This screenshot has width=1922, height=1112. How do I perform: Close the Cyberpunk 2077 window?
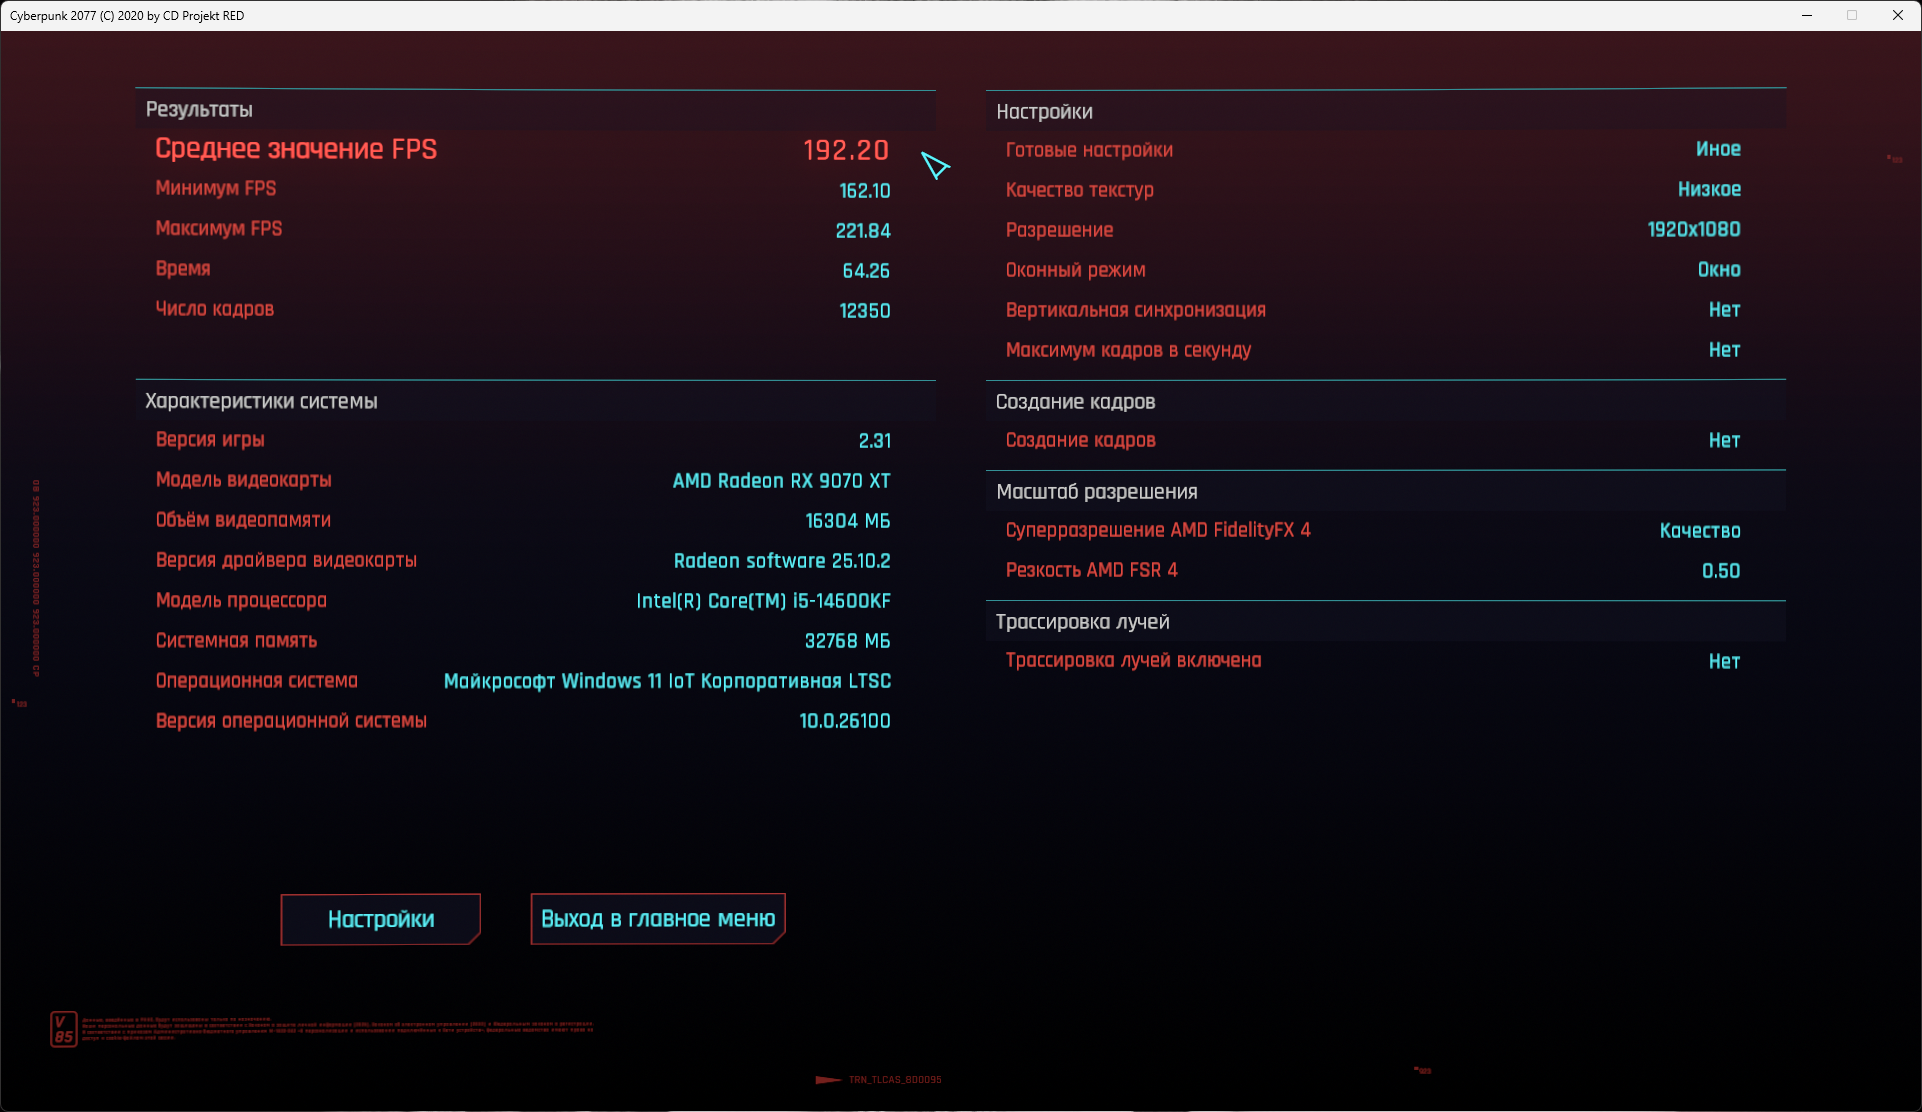[x=1897, y=15]
